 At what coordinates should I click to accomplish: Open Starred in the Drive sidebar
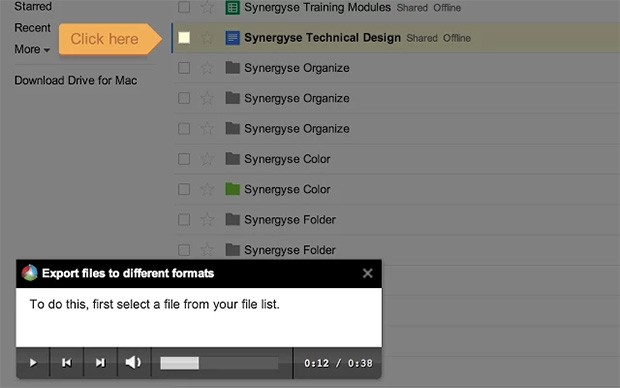33,6
